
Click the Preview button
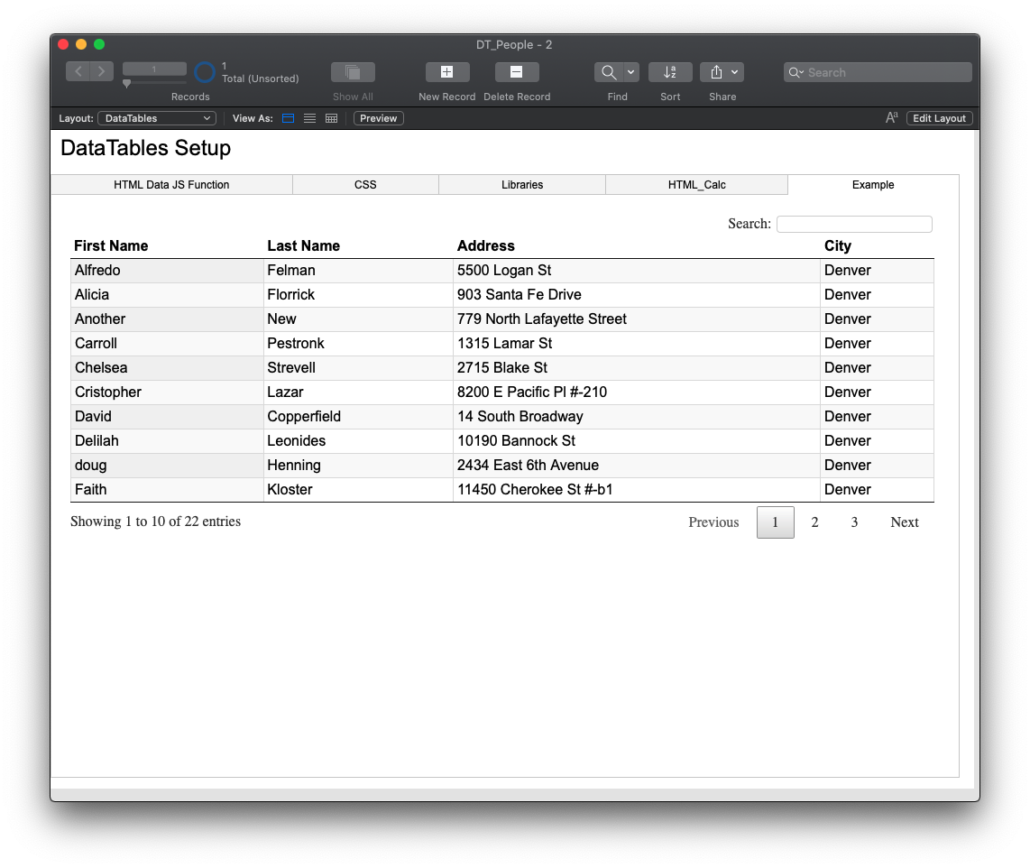377,117
